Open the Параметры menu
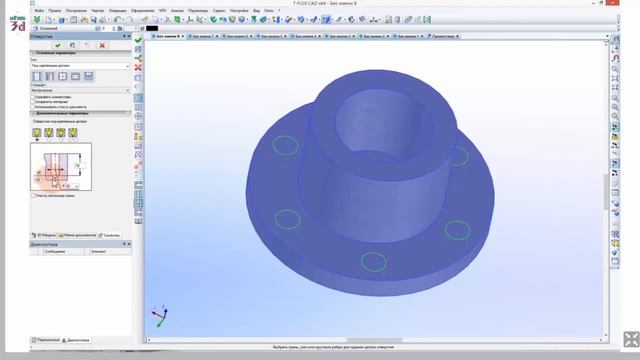The width and height of the screenshot is (640, 360). pos(198,11)
